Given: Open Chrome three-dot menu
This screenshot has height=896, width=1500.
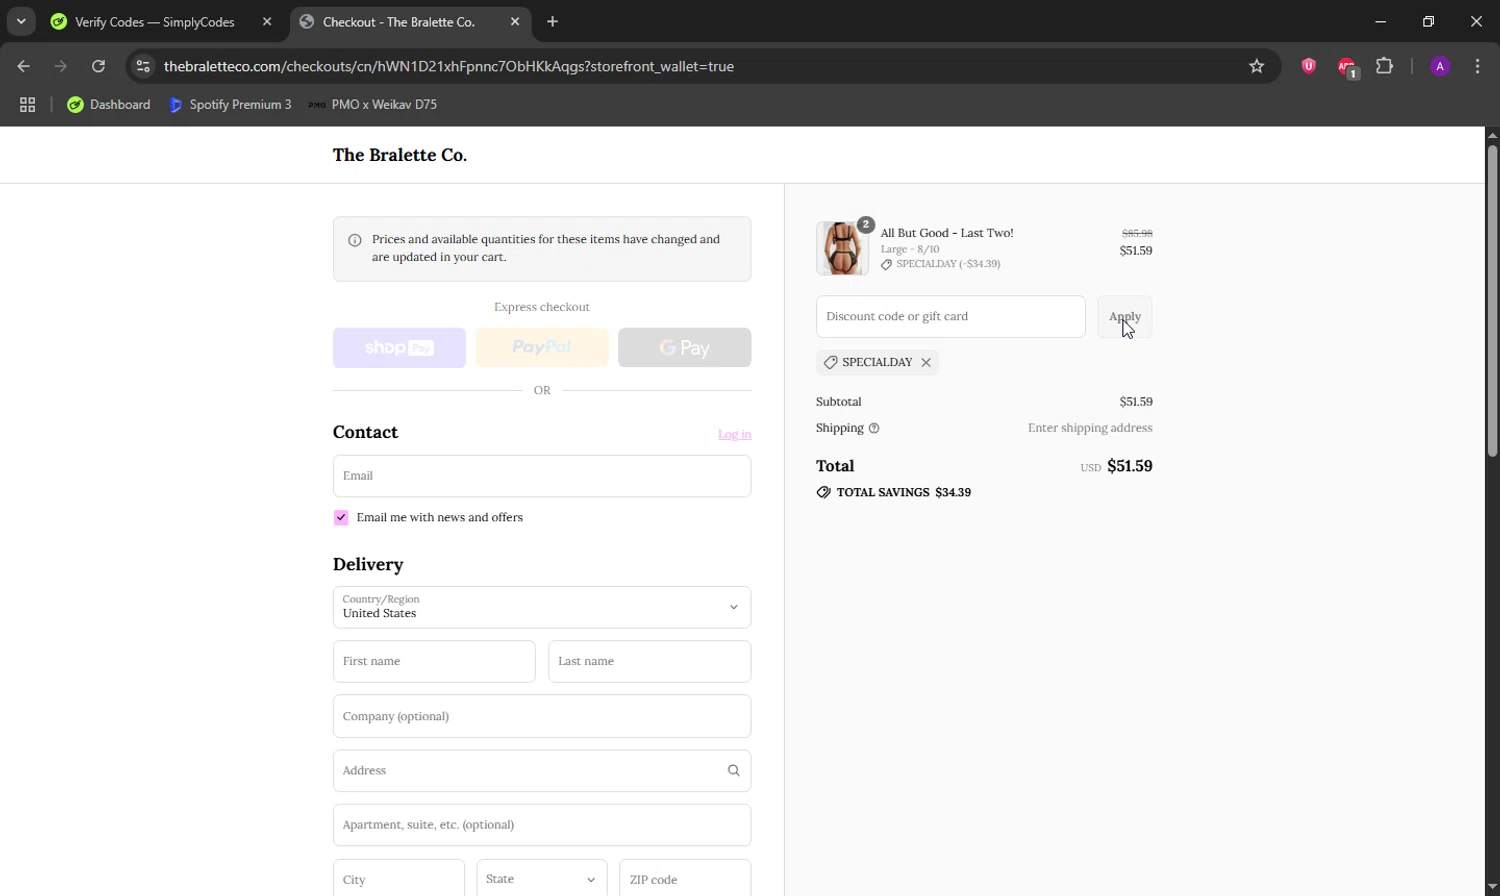Looking at the screenshot, I should point(1478,66).
